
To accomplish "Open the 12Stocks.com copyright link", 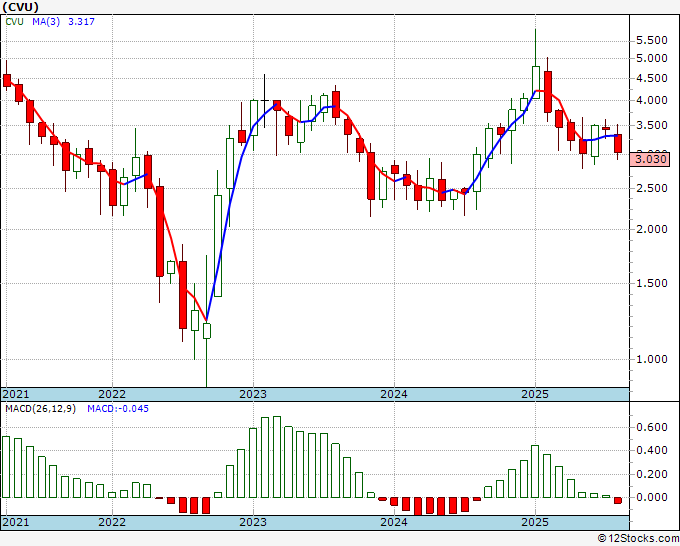I will point(638,539).
